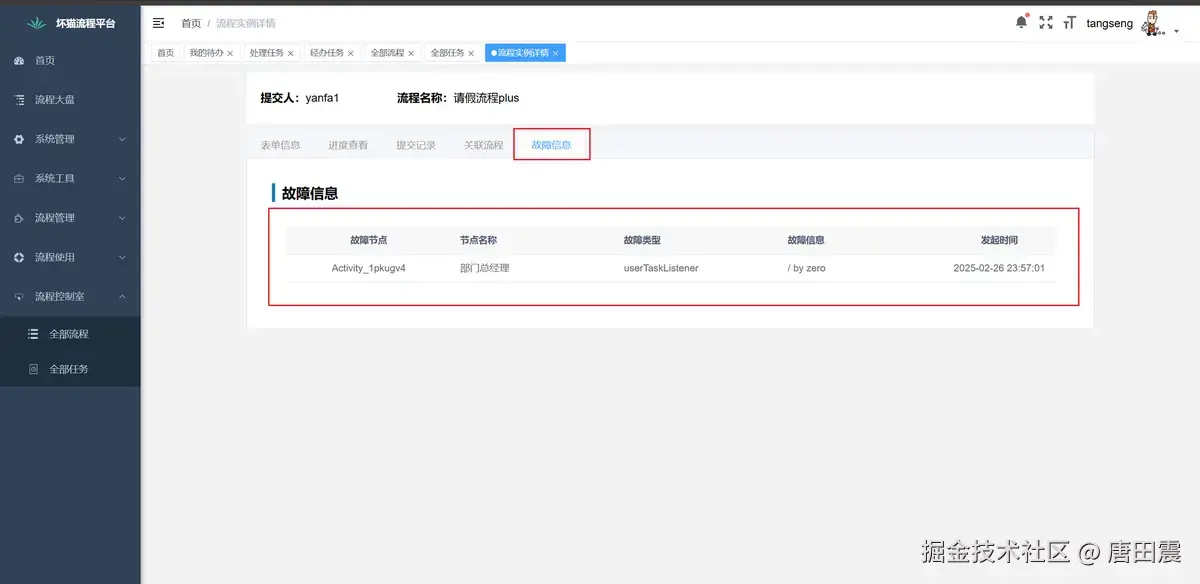Screen dimensions: 1200x584
Task: Open the 故障信息 tab
Action: point(552,145)
